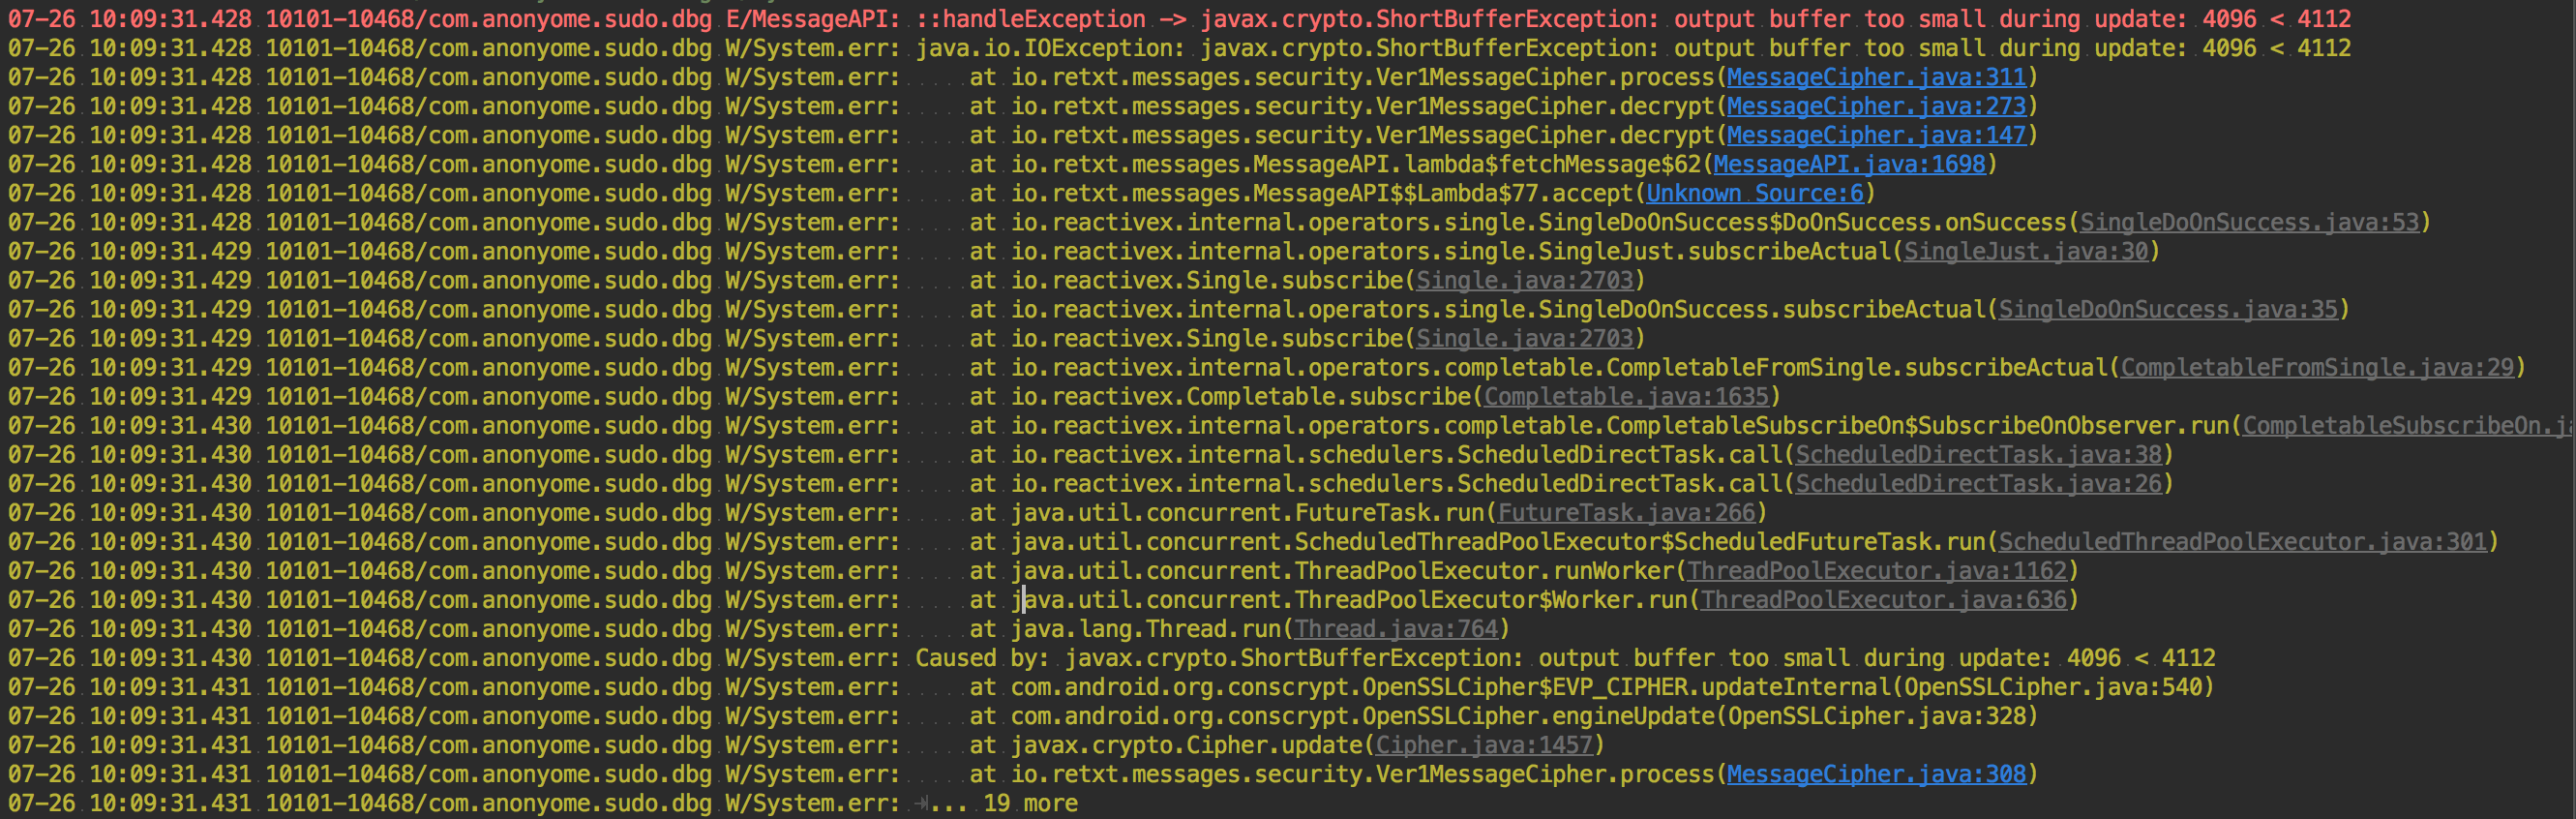Click 'Ver1MessageCipher.process' on the MessageCipher.java:311 line
This screenshot has height=819, width=2576.
pyautogui.click(x=1545, y=77)
